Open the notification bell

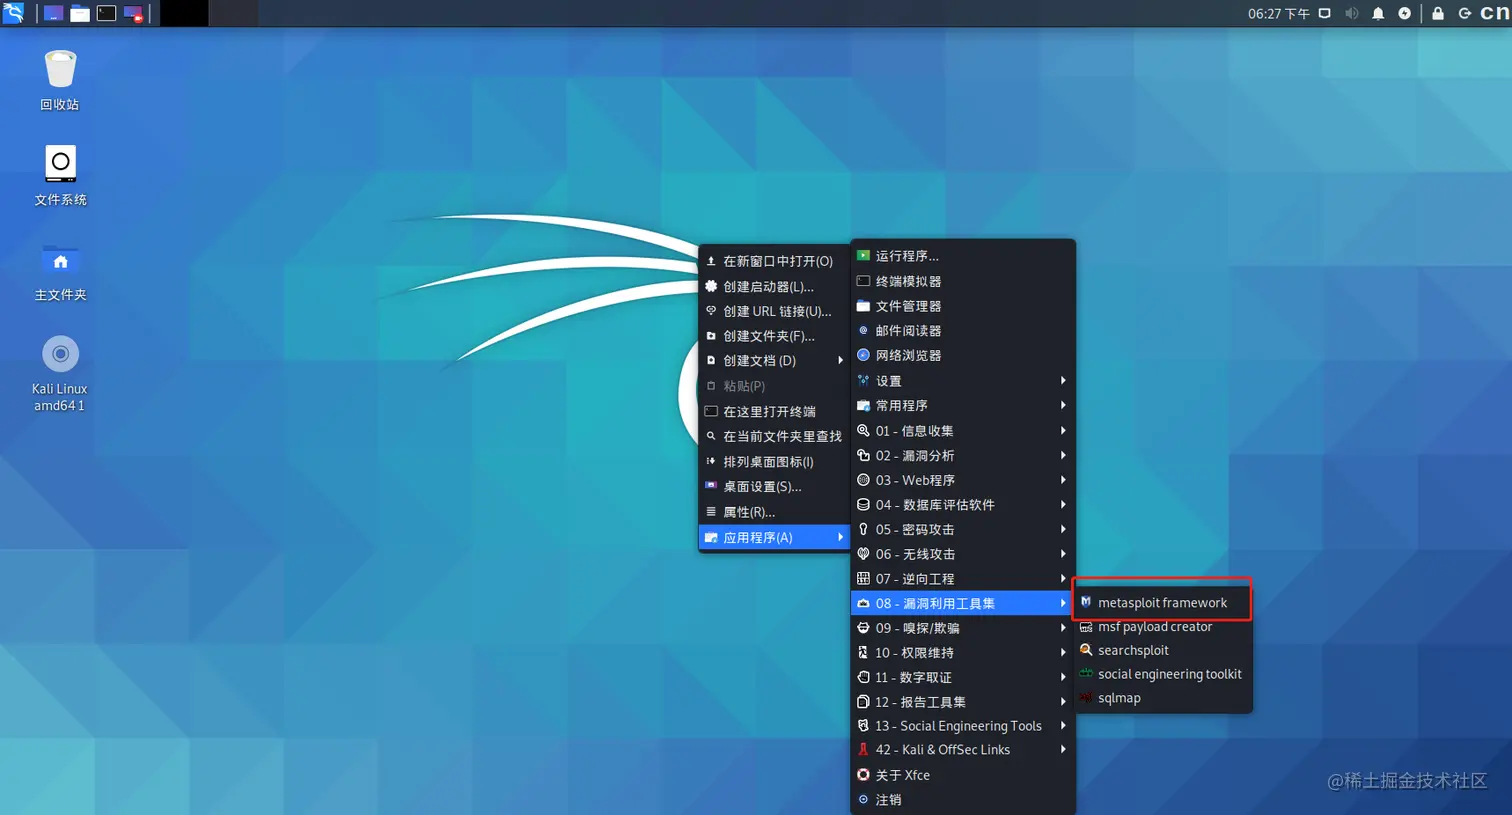tap(1378, 14)
